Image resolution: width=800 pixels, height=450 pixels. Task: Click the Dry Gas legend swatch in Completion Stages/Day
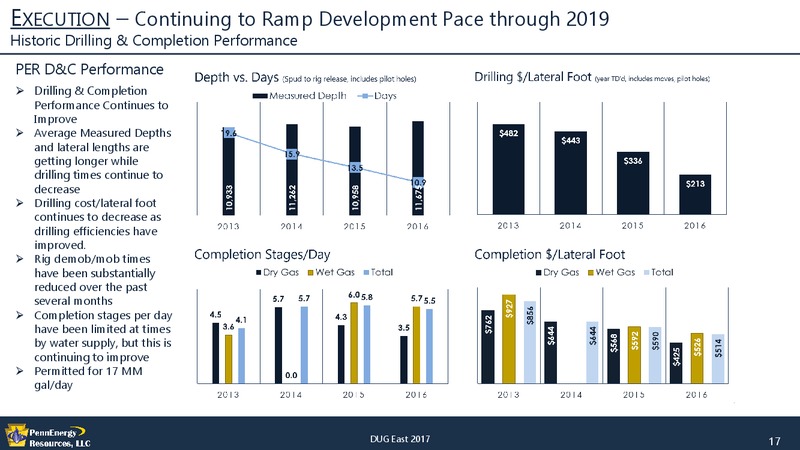coord(259,272)
